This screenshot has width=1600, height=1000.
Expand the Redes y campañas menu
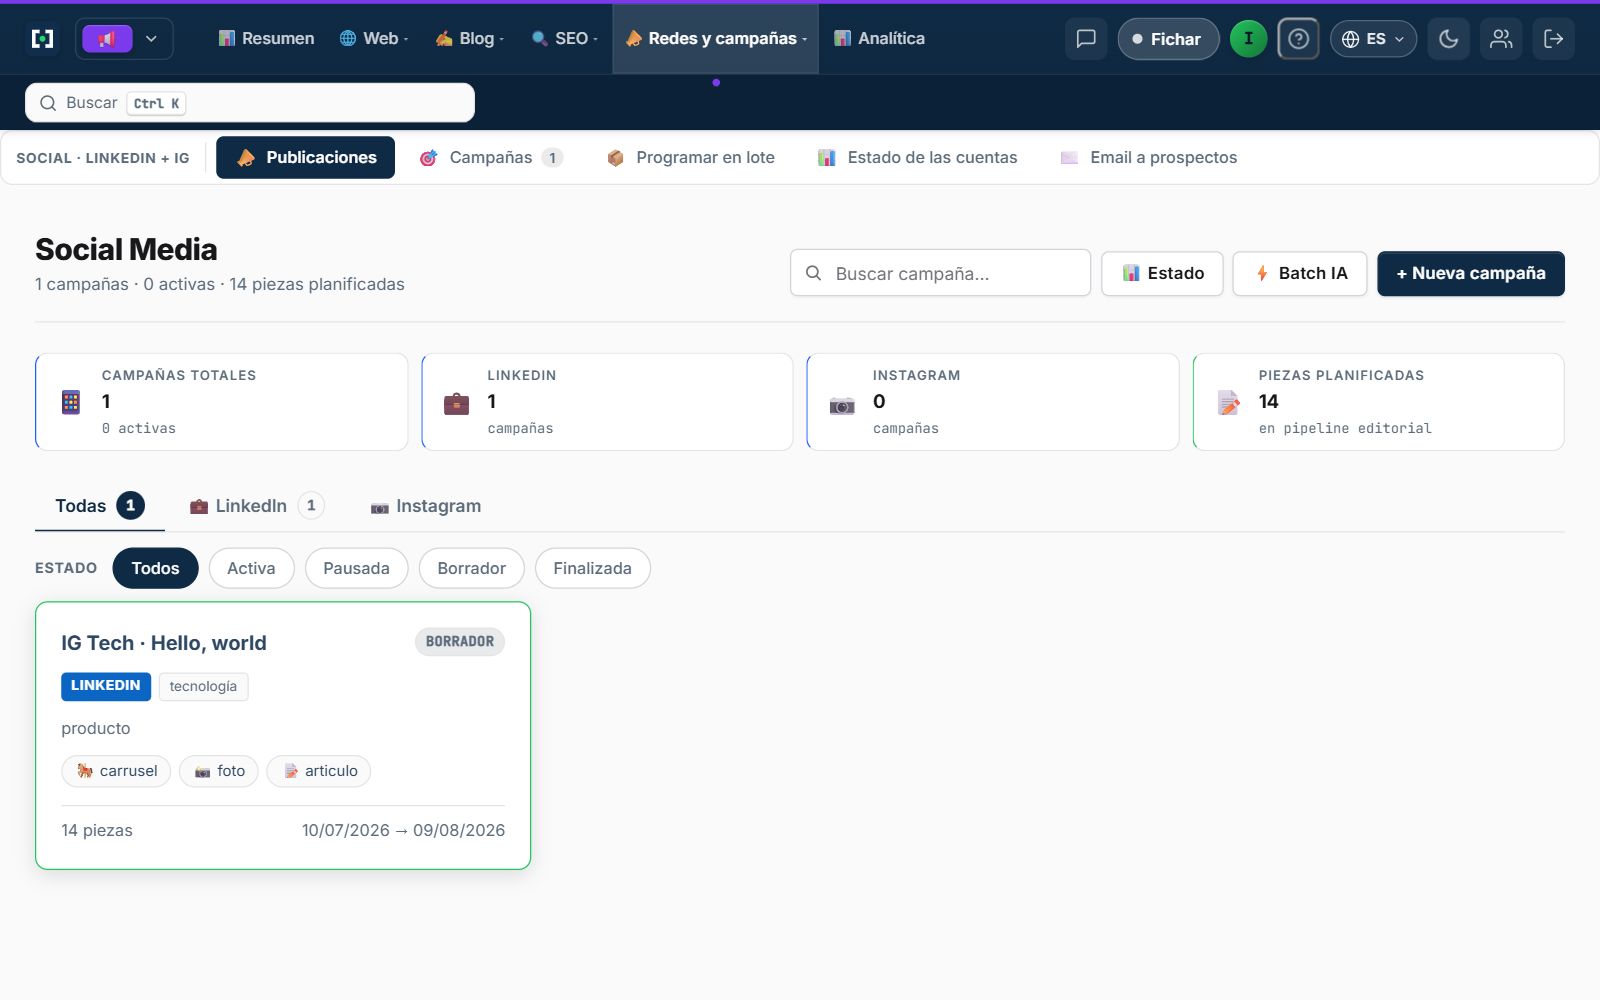click(716, 38)
